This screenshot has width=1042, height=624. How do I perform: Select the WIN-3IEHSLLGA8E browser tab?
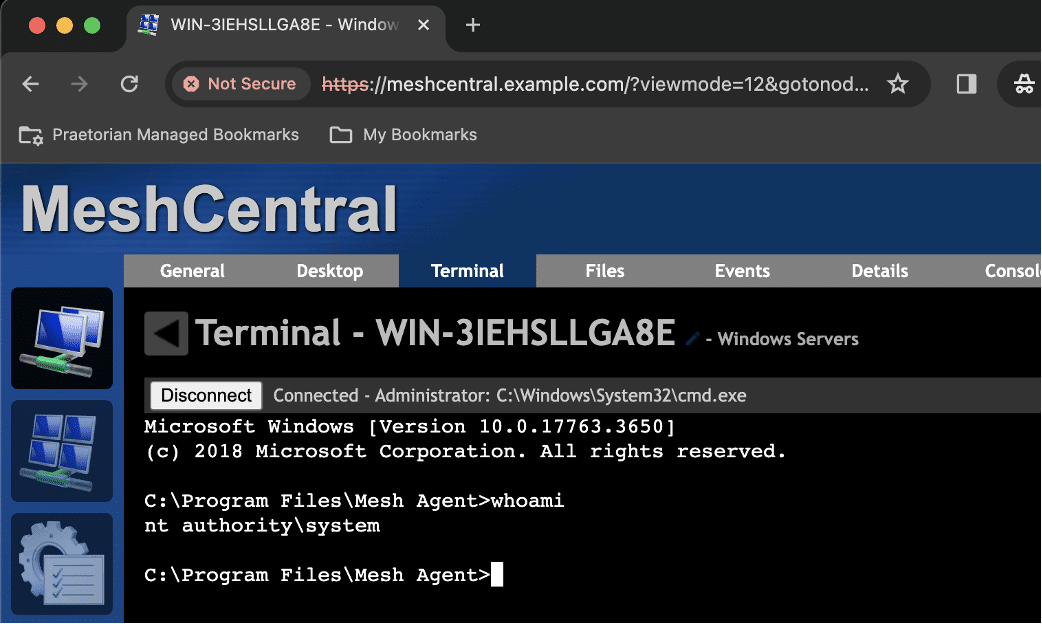286,25
